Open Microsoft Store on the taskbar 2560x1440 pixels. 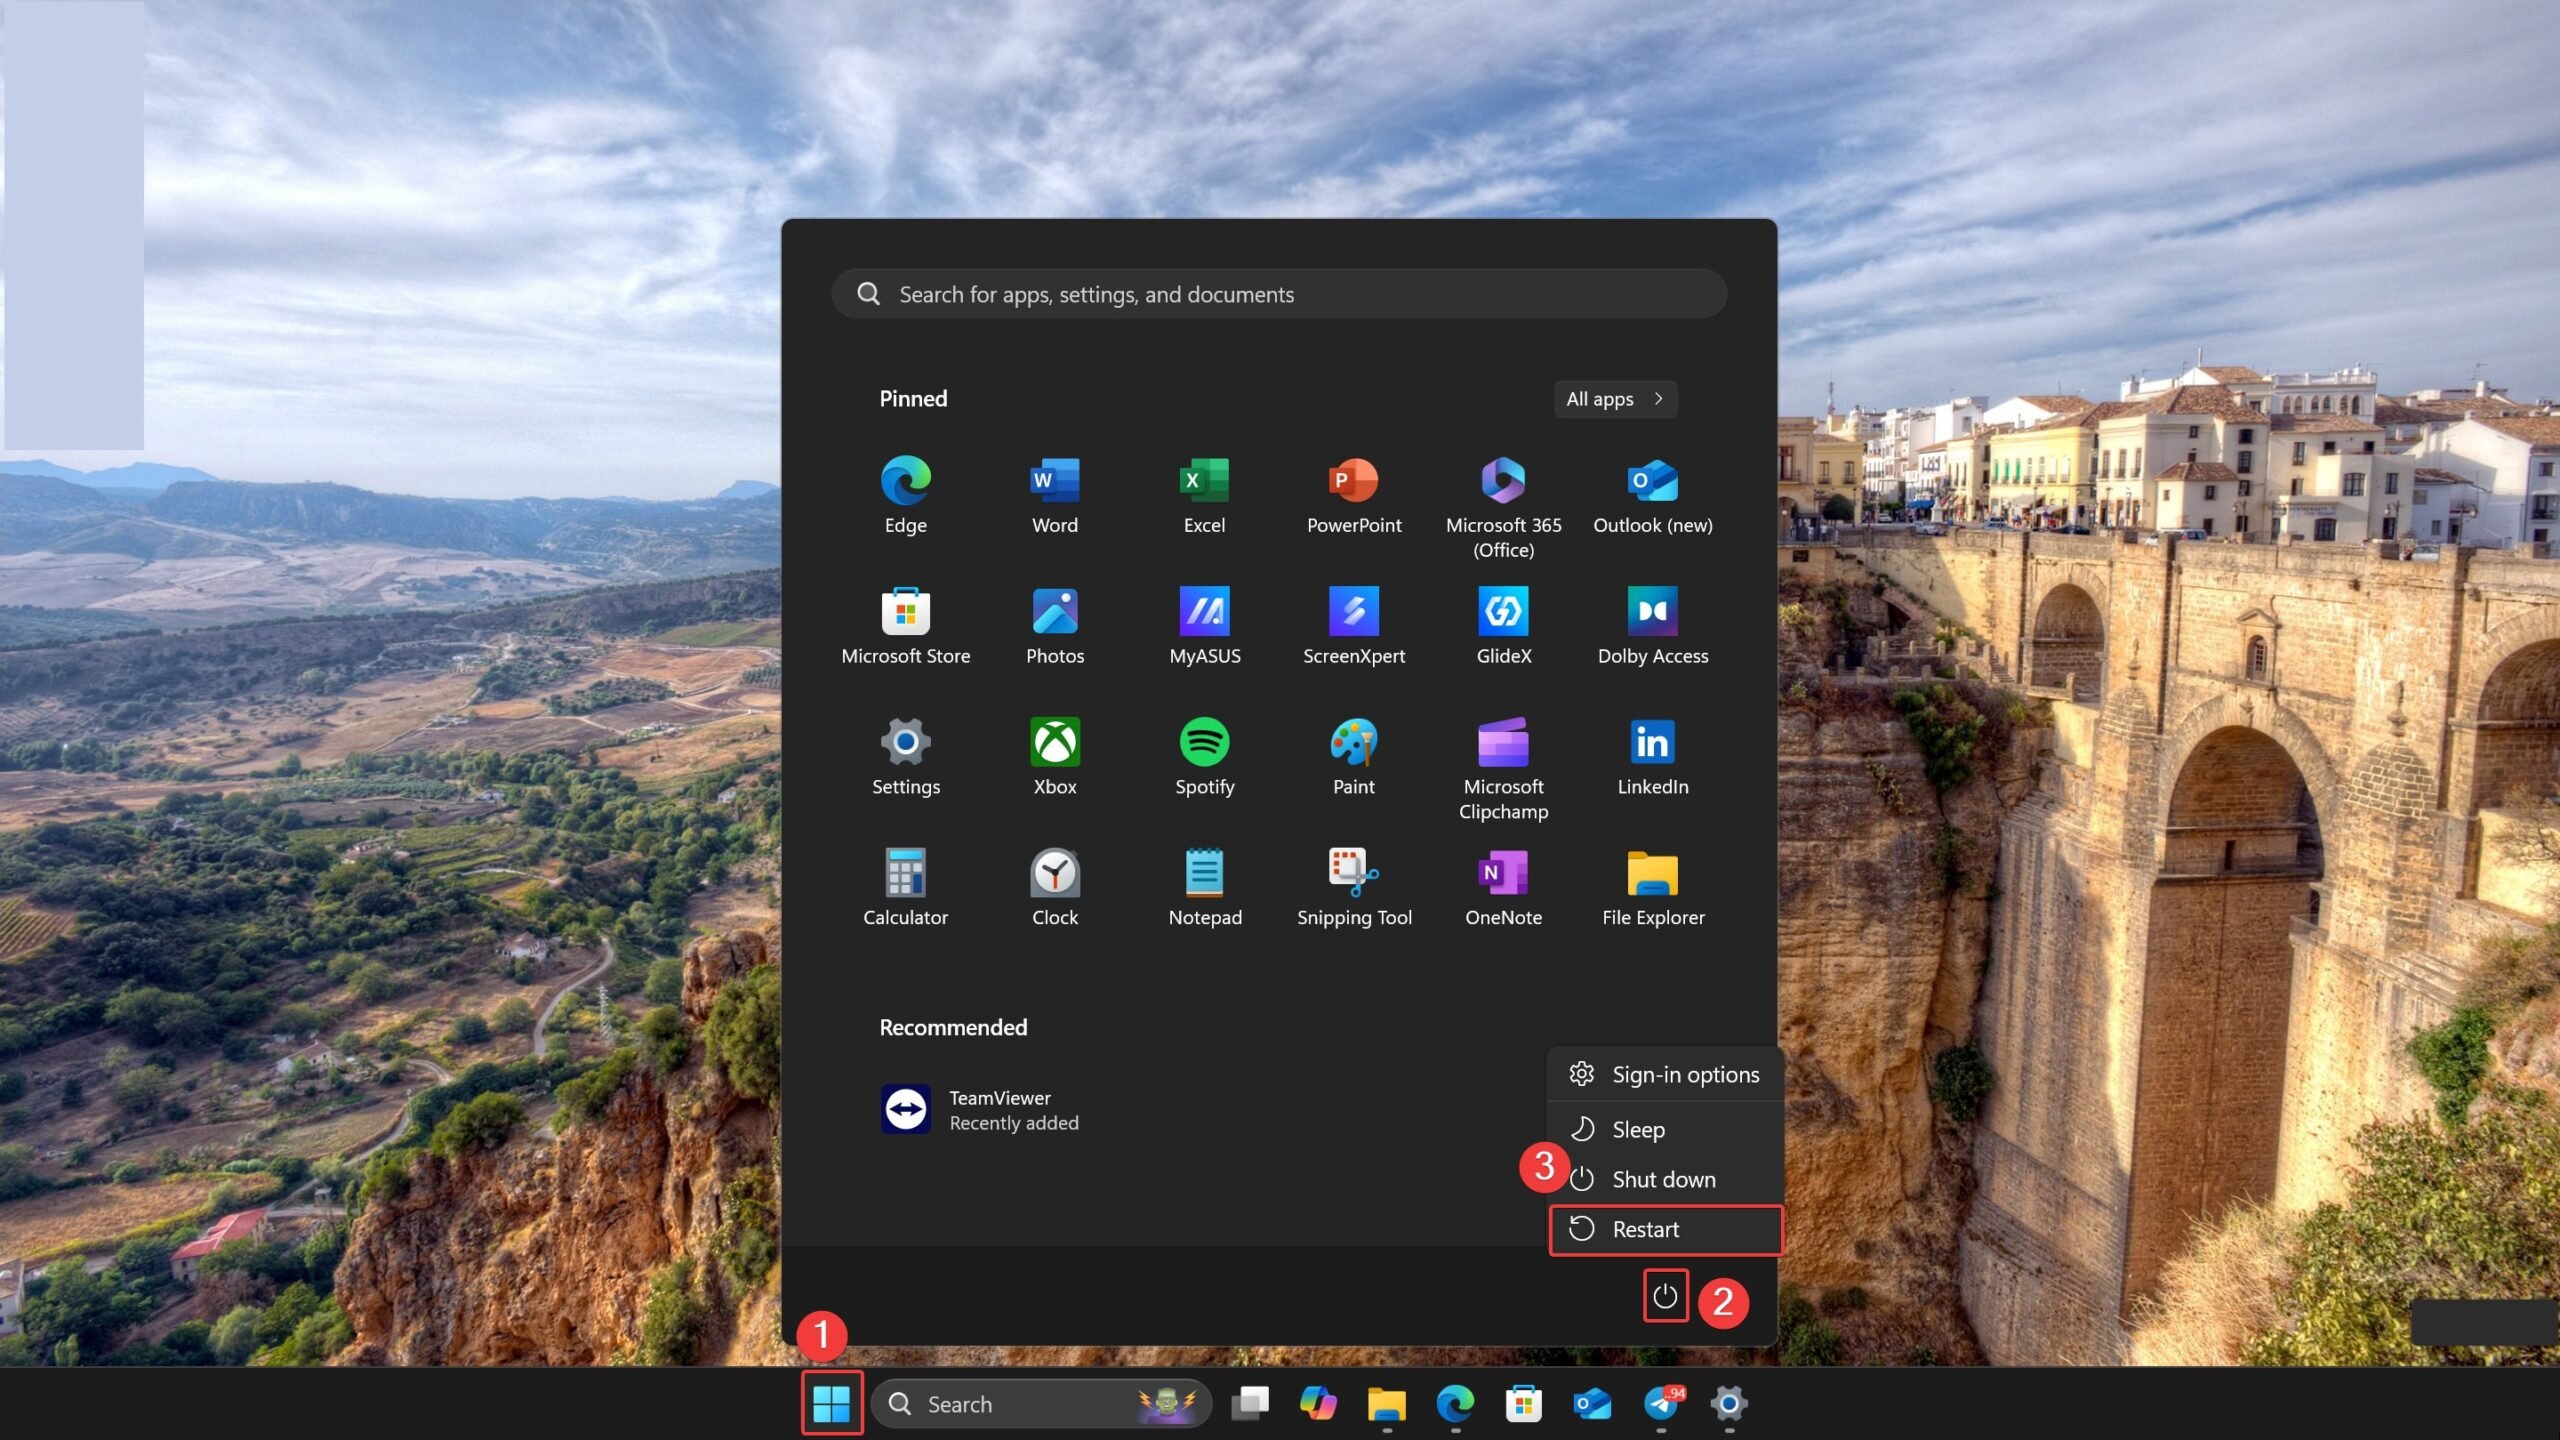pyautogui.click(x=1523, y=1404)
